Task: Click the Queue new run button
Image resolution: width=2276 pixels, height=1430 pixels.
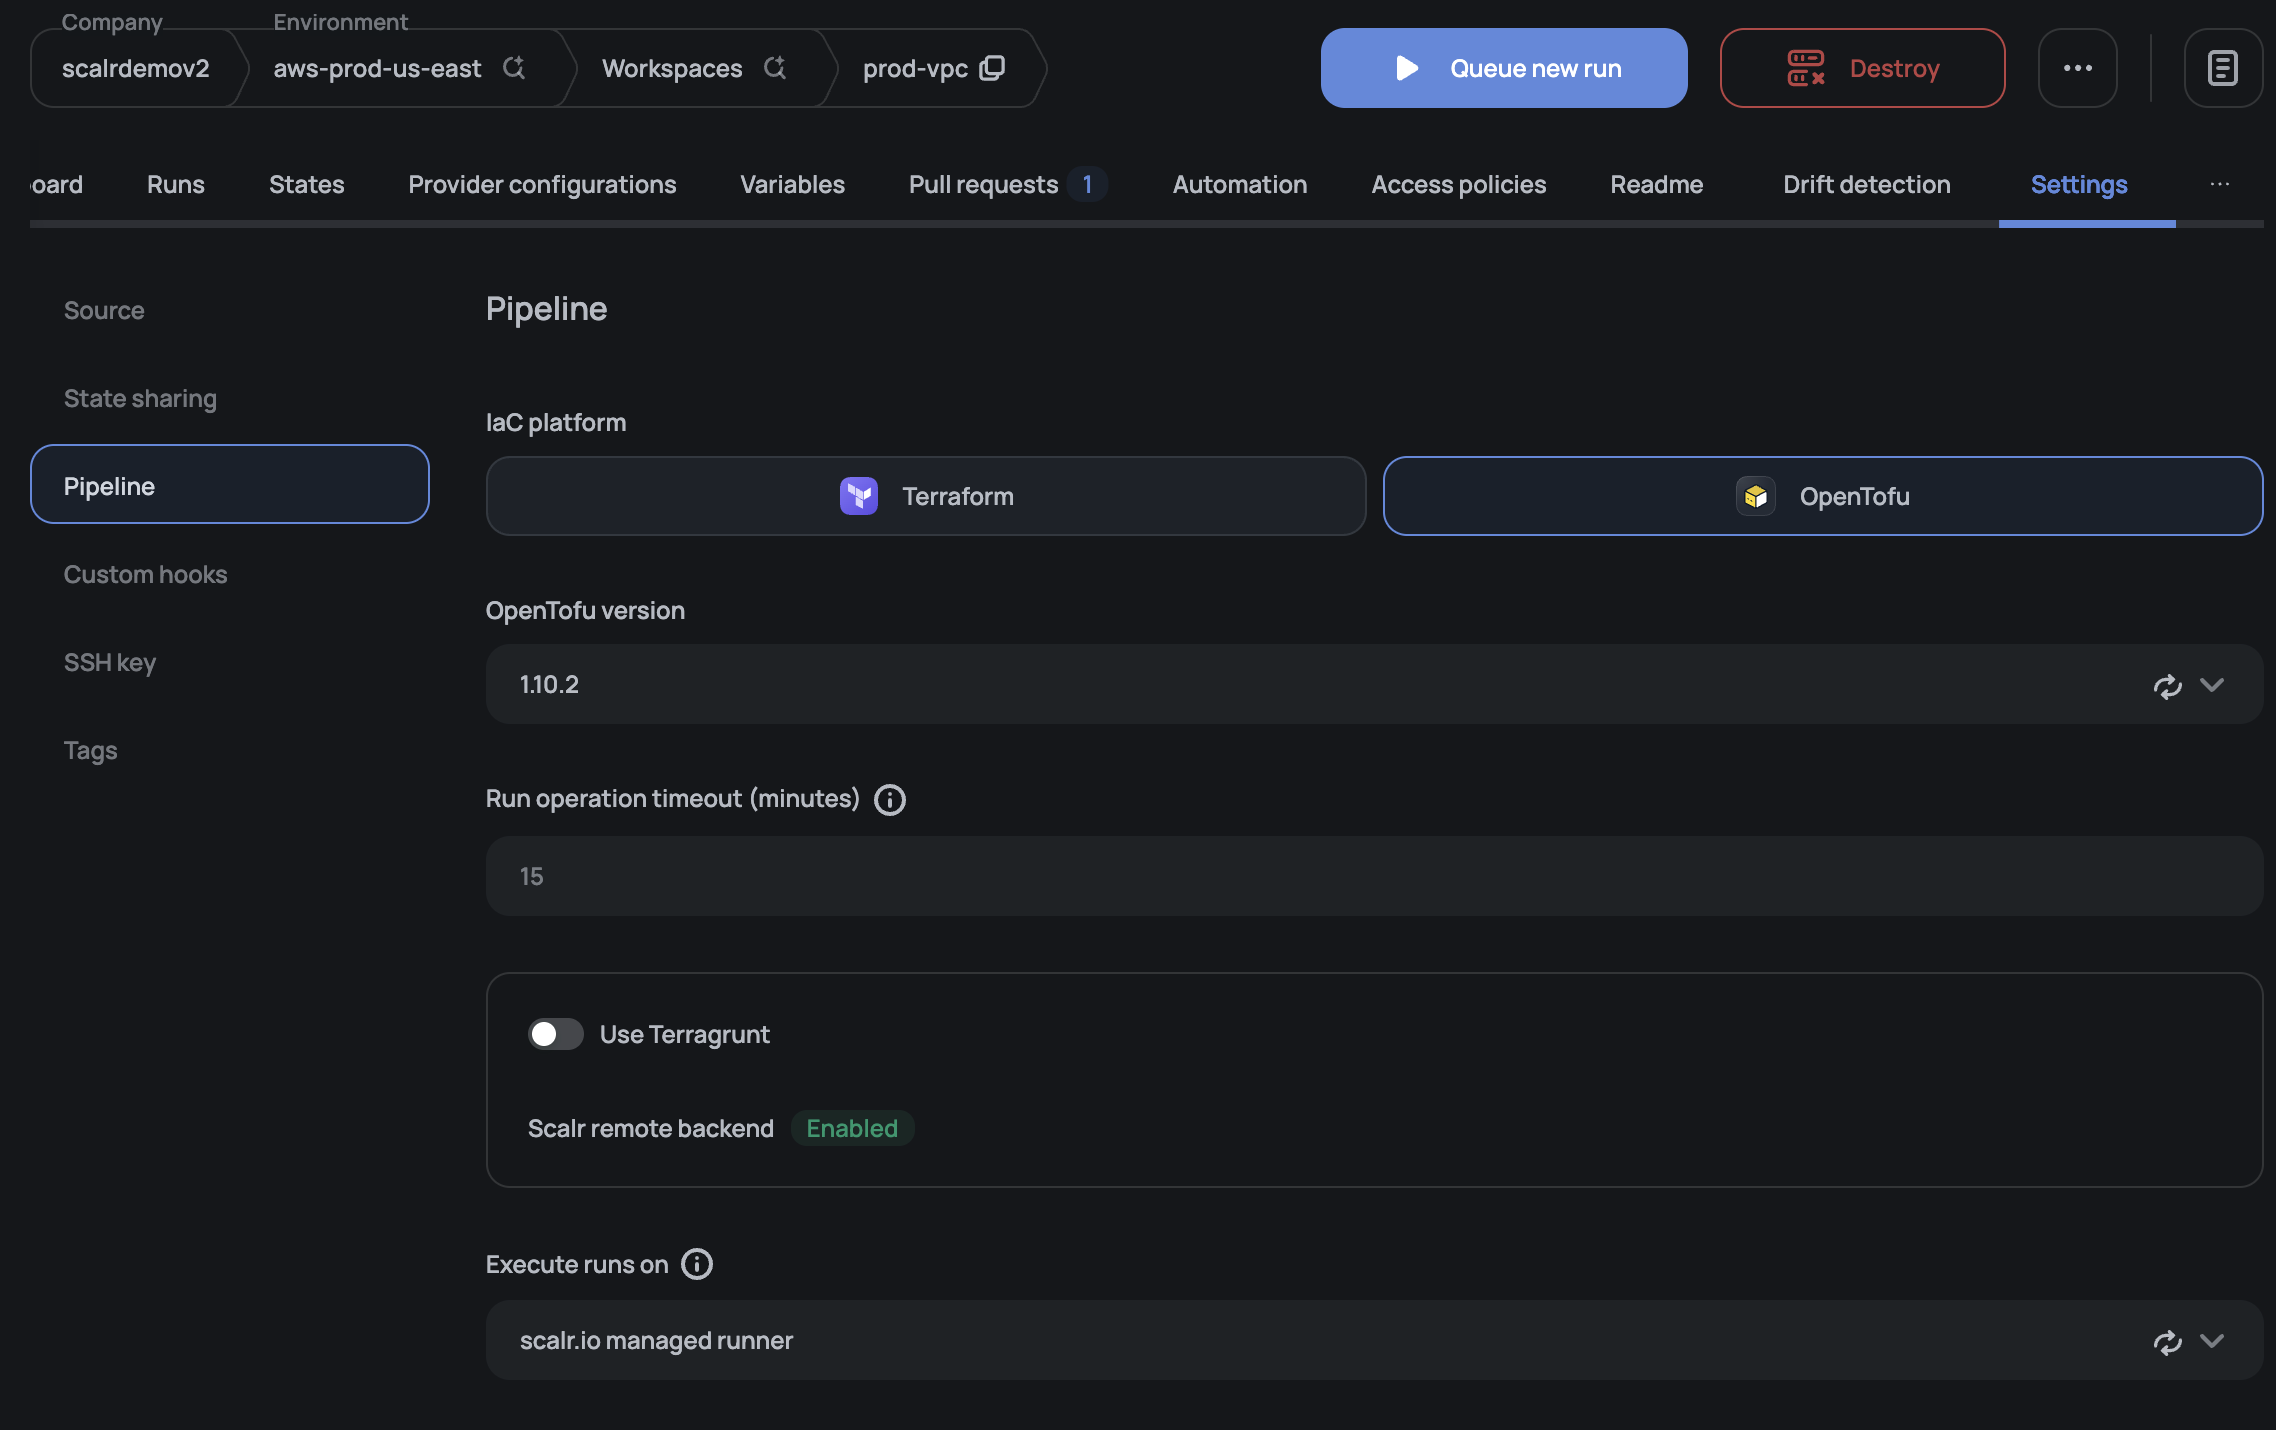Action: point(1504,68)
